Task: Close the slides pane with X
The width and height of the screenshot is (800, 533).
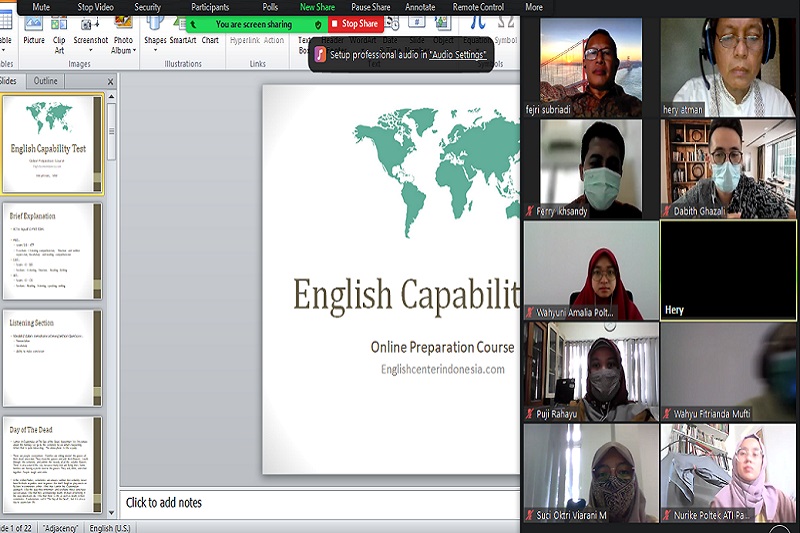Action: click(110, 81)
